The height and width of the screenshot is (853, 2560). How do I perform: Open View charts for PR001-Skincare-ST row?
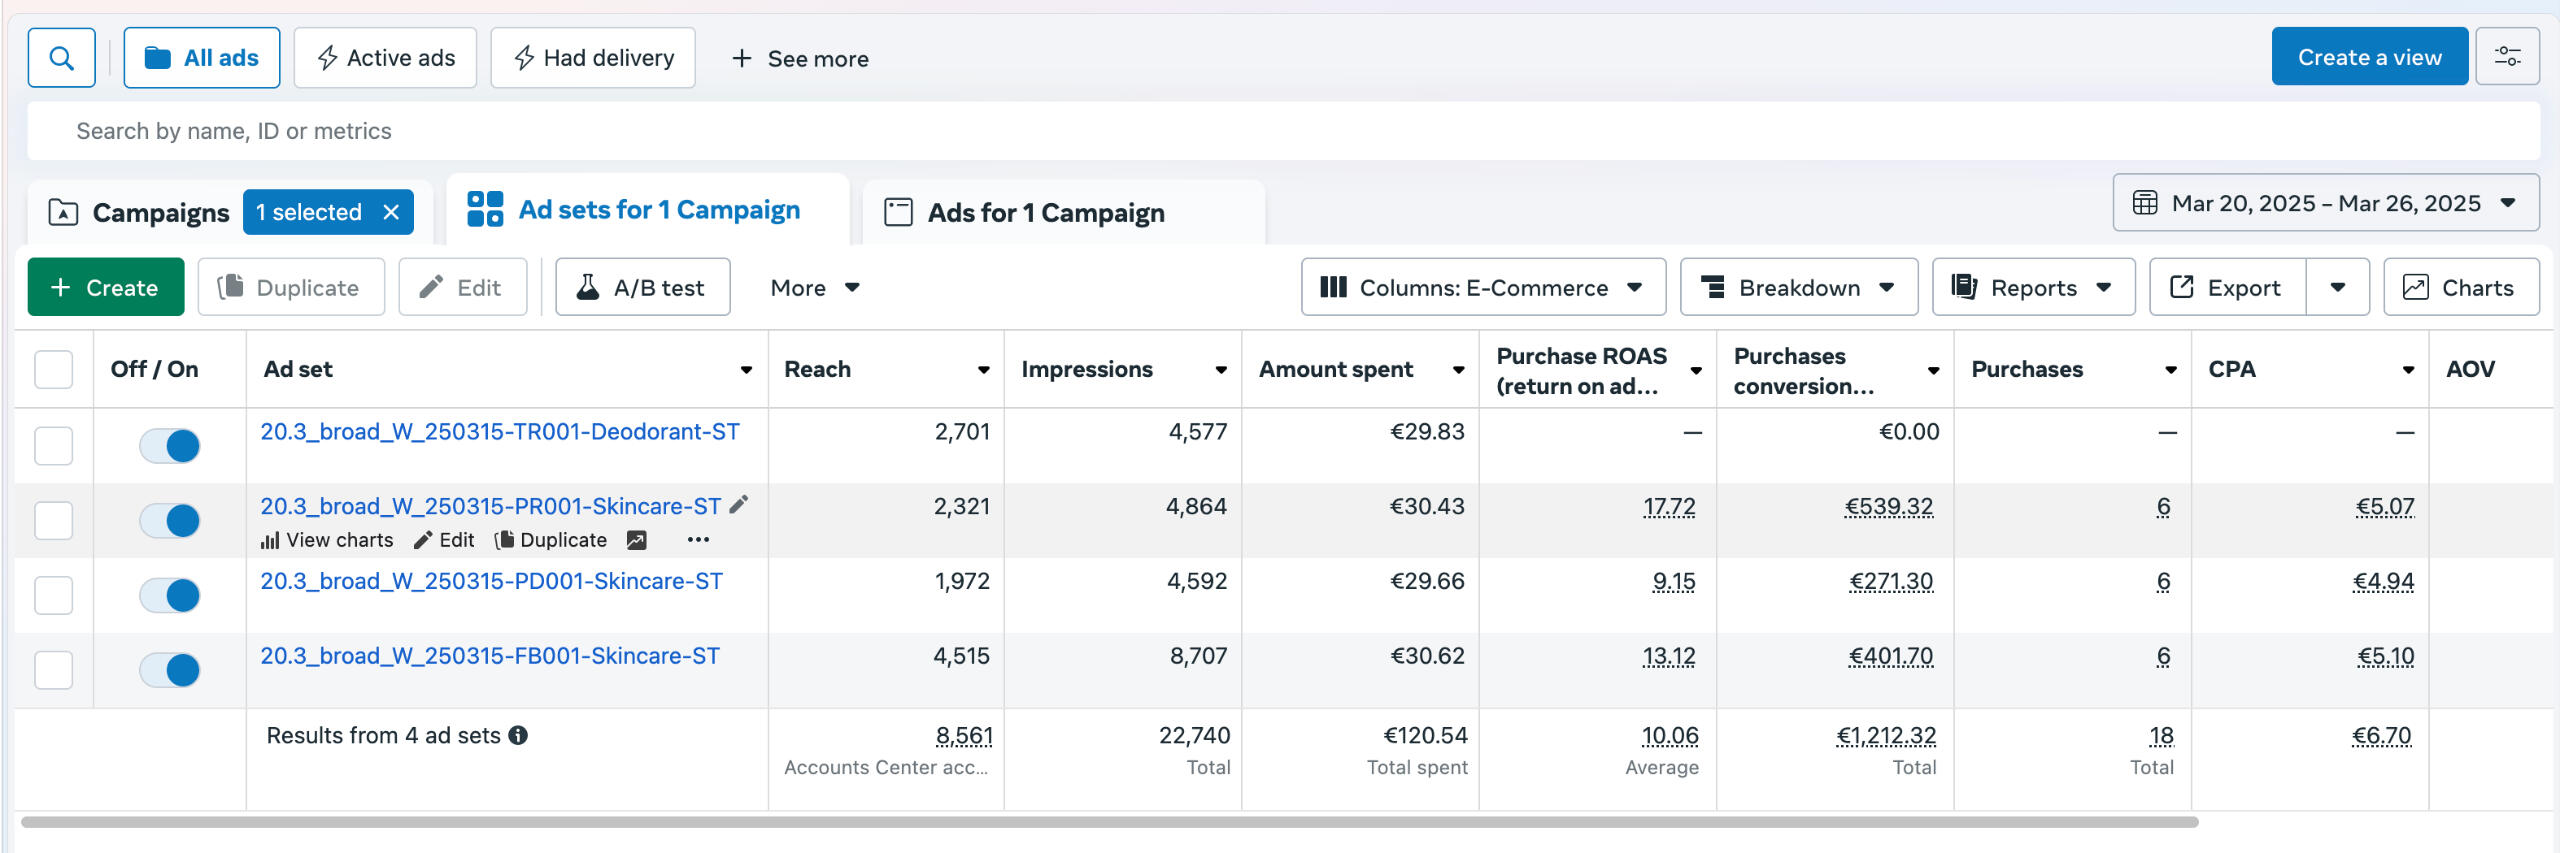pos(327,540)
